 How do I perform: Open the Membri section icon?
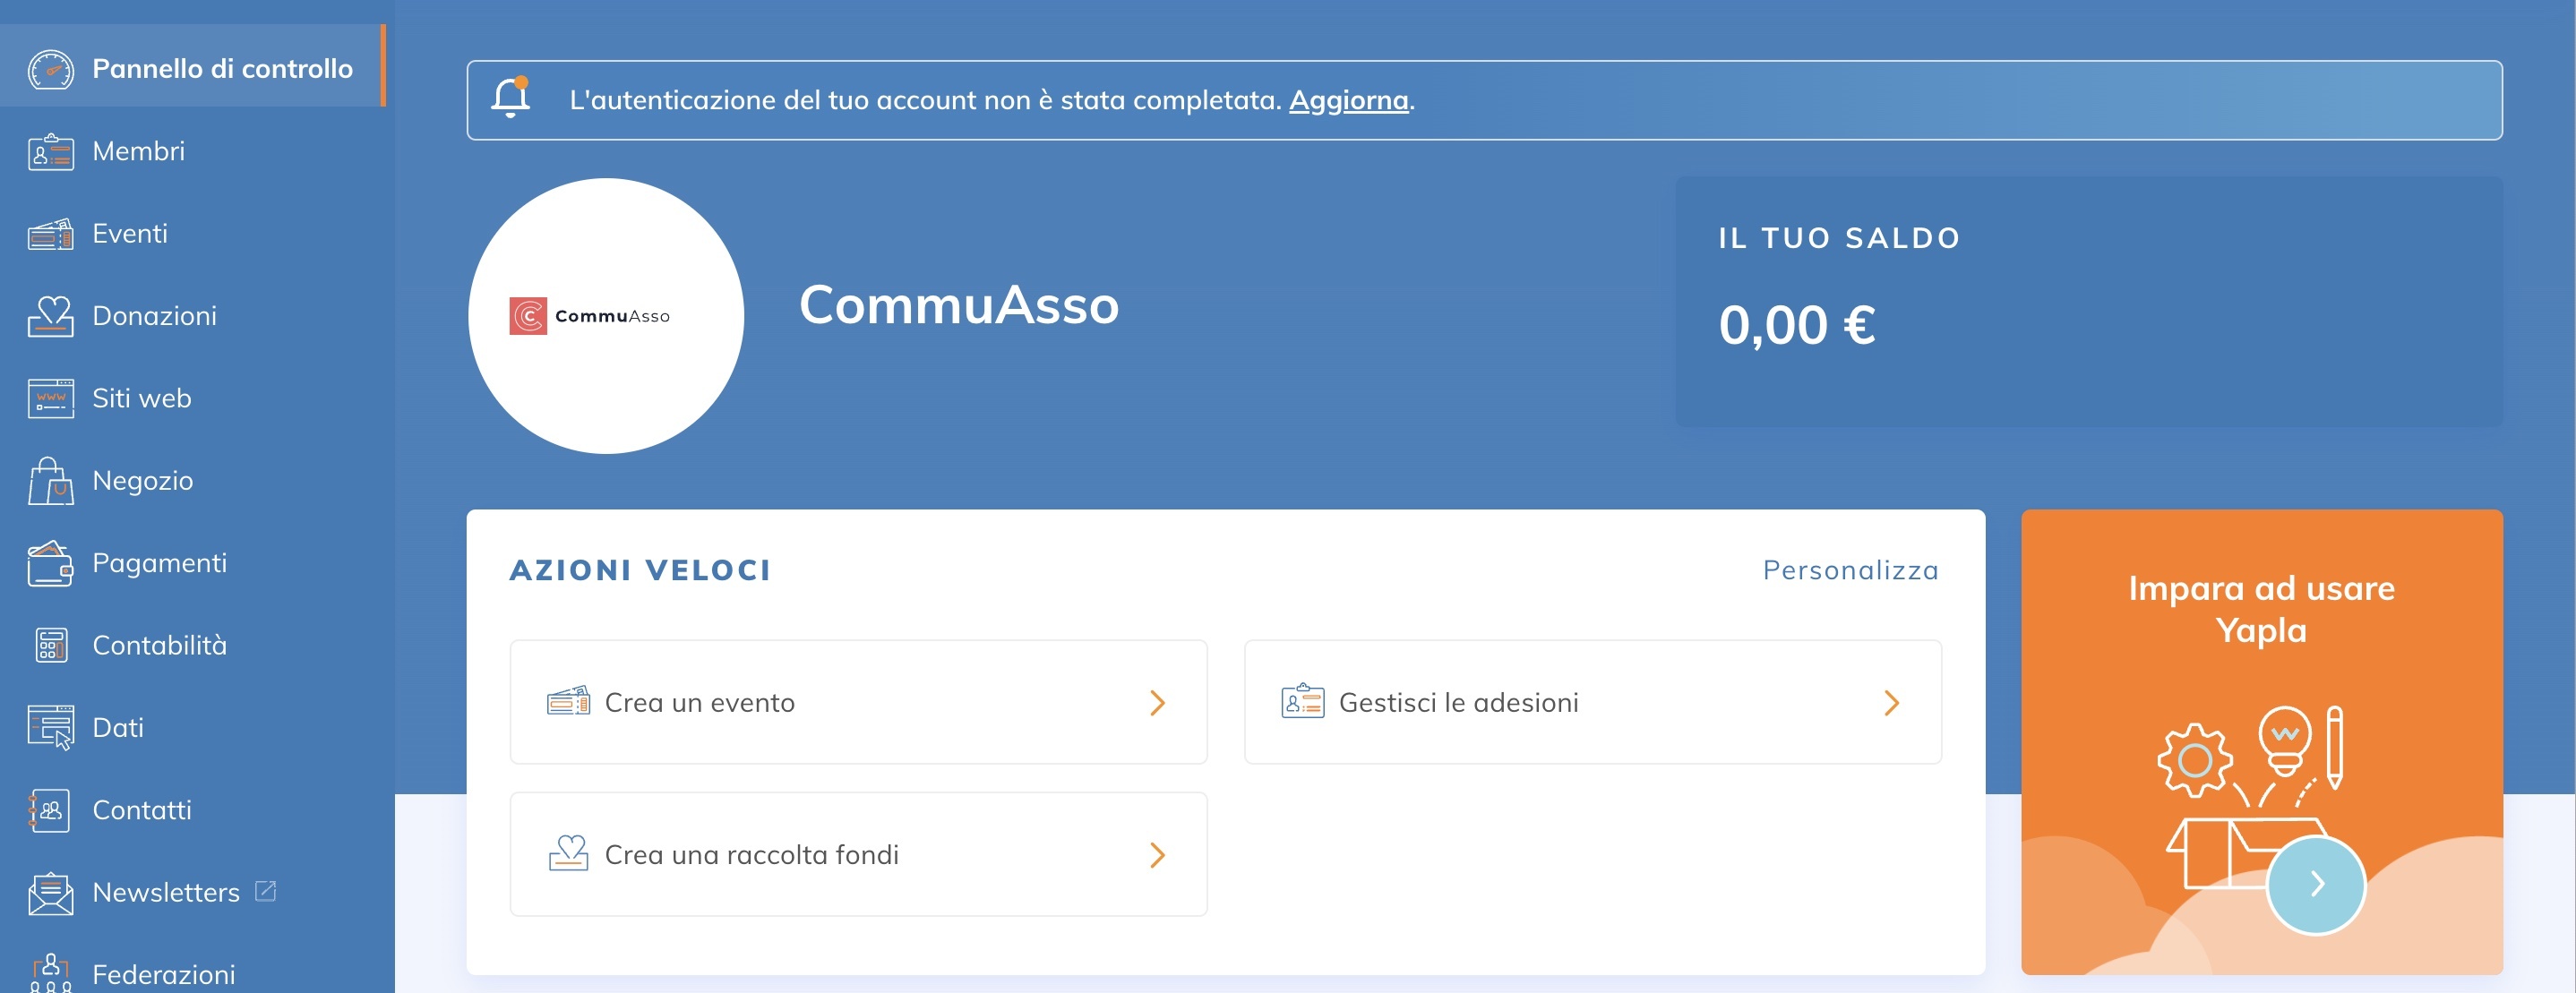click(x=49, y=151)
